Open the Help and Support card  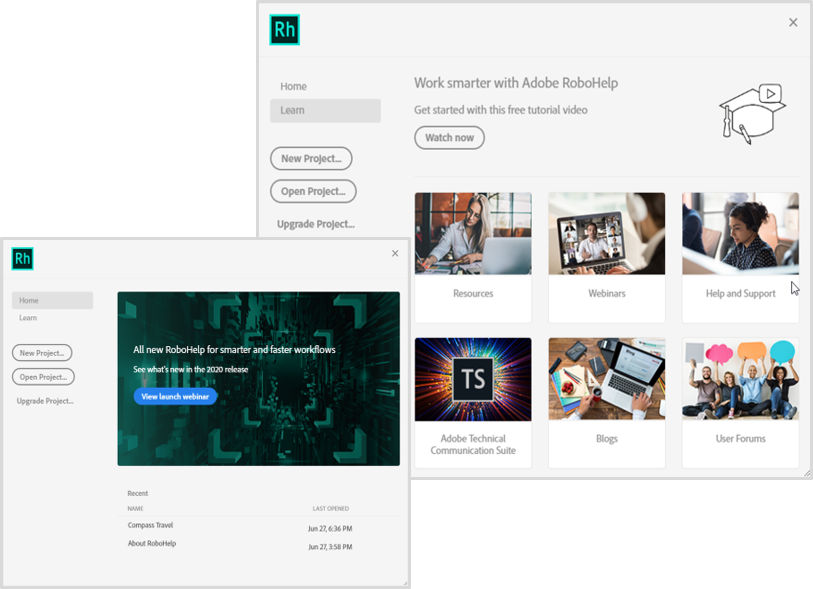coord(740,257)
